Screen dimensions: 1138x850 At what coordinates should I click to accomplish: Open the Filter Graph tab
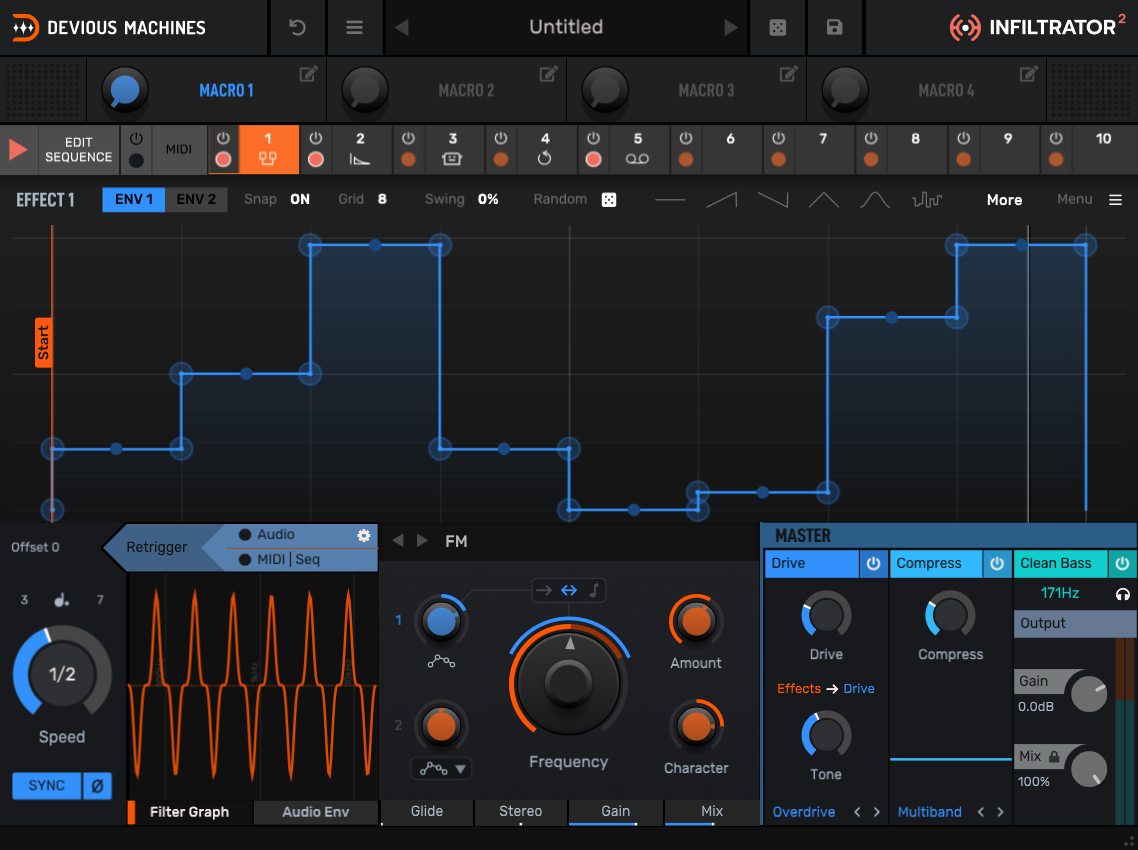[189, 812]
